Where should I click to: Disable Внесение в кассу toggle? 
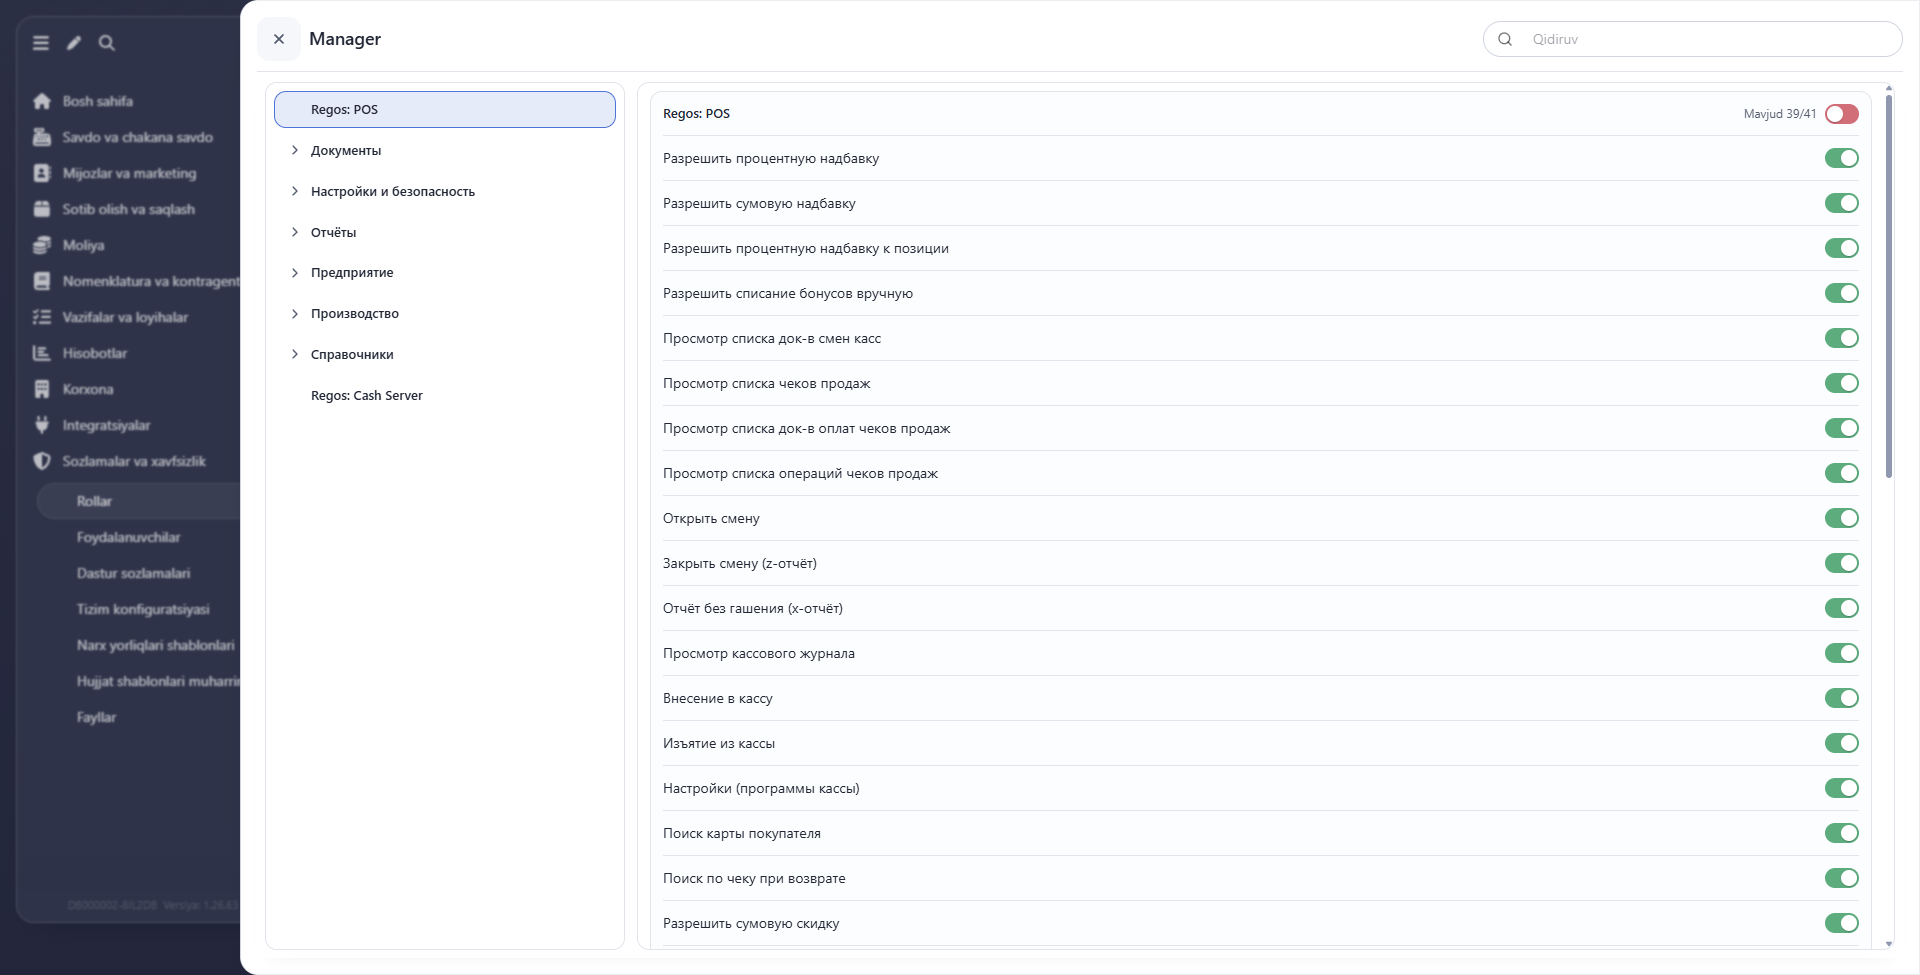coord(1842,698)
